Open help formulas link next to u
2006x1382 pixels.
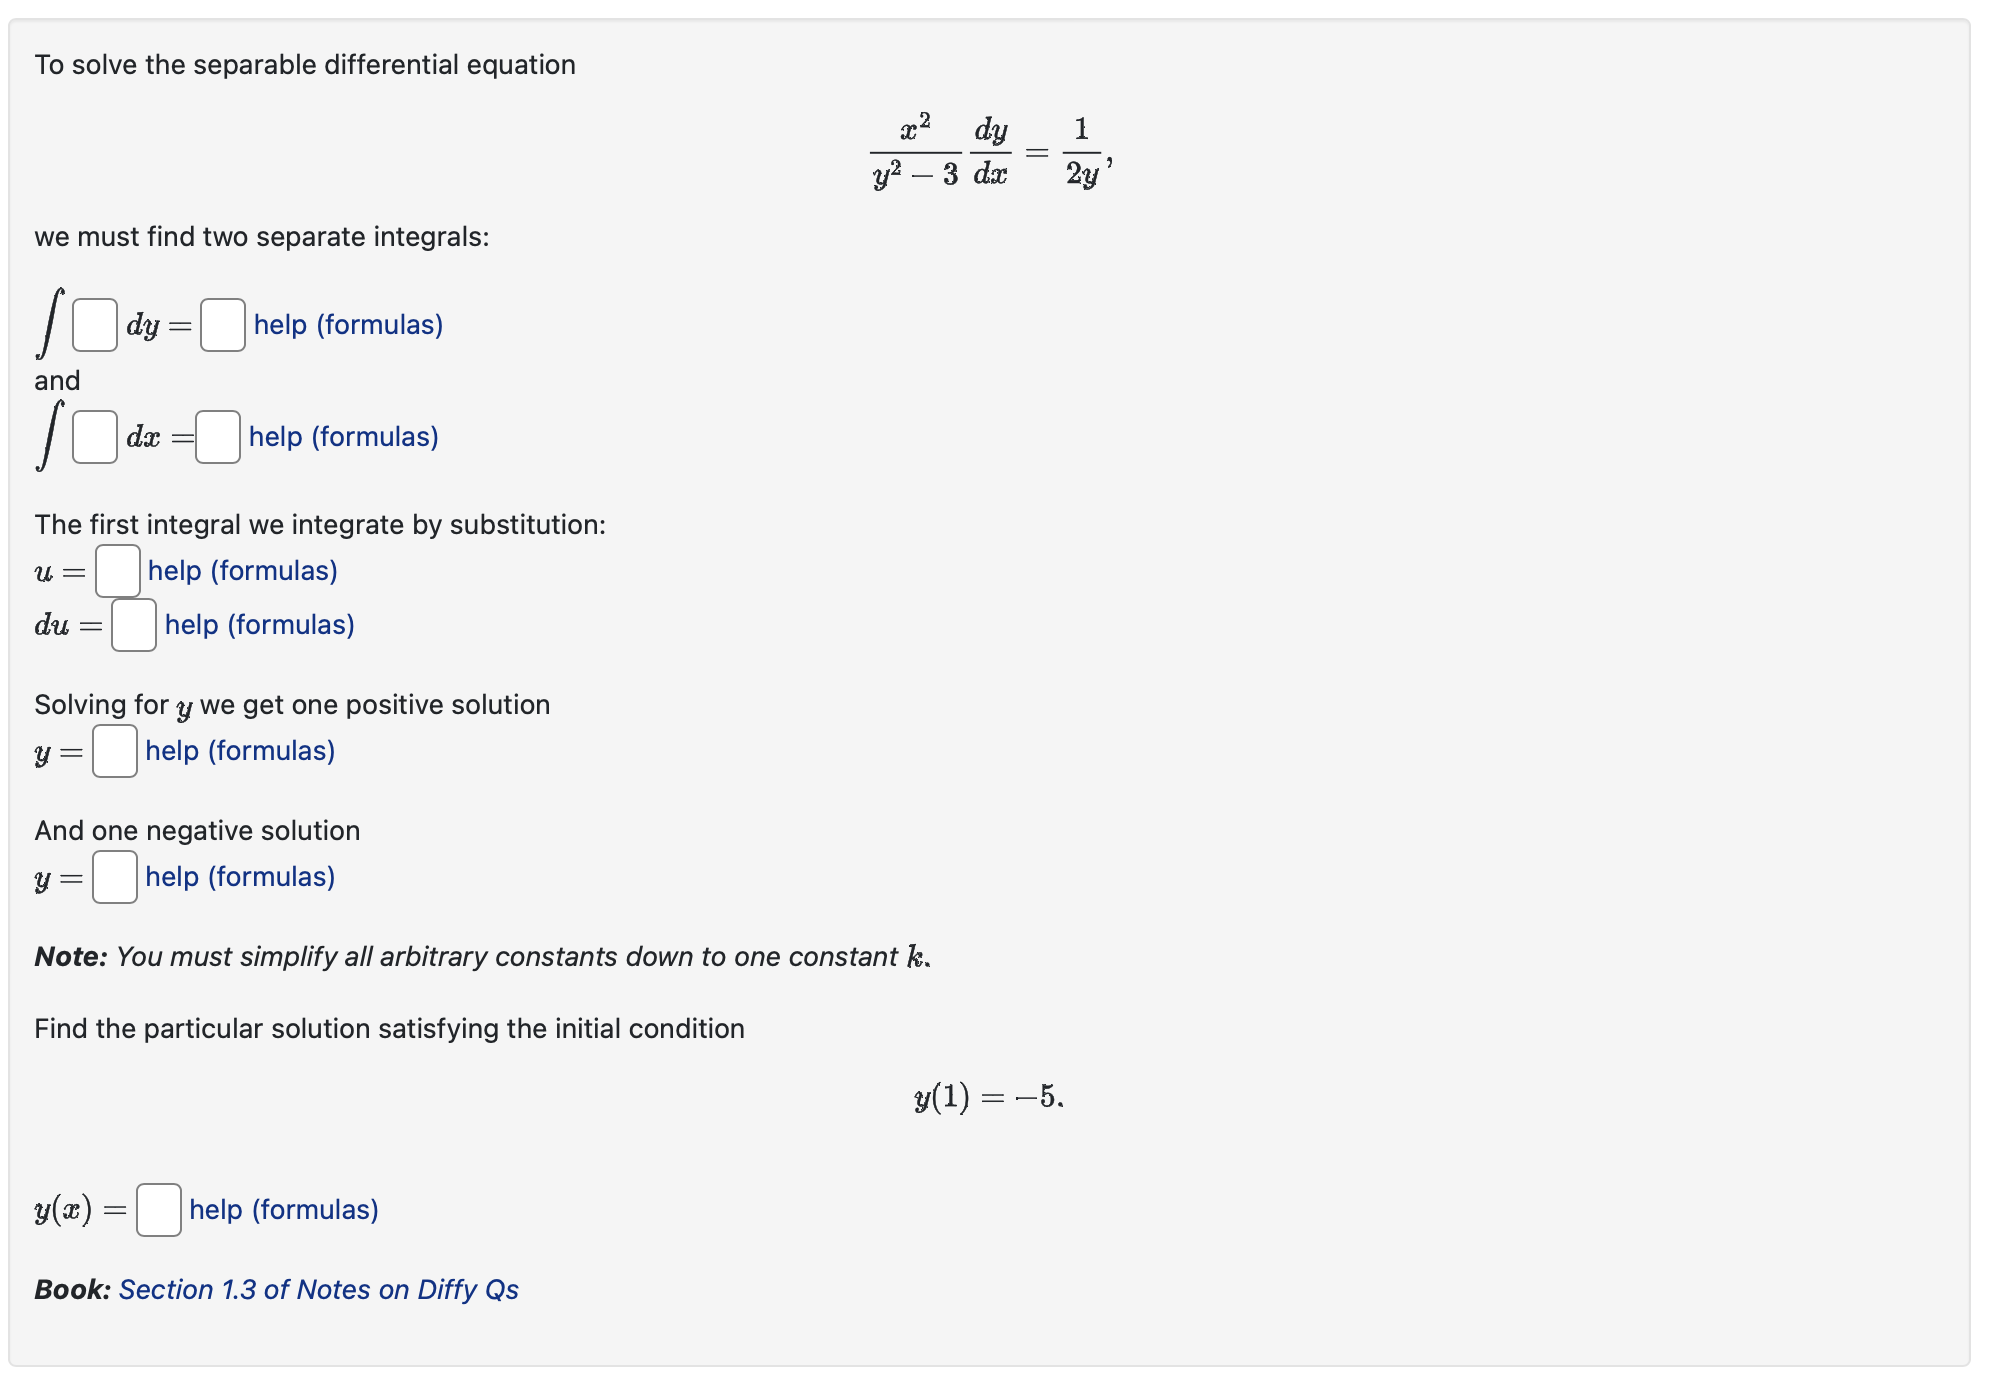pos(242,571)
